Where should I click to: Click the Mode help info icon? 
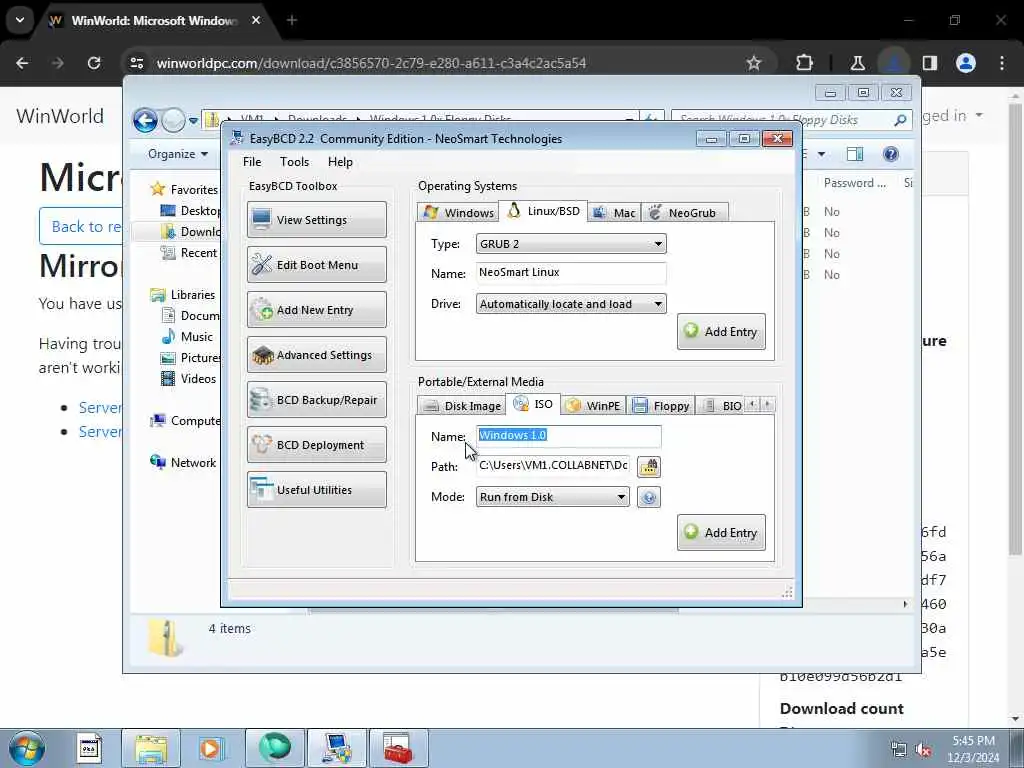648,497
